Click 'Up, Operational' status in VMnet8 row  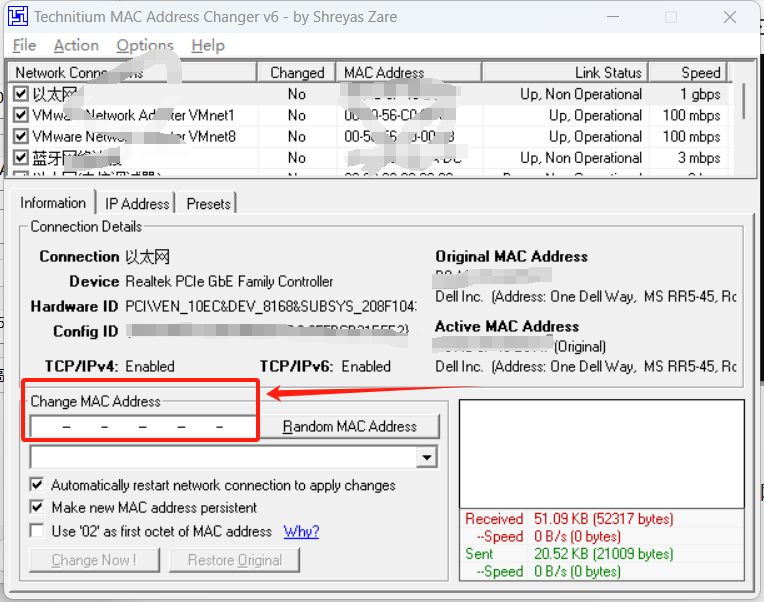[x=595, y=136]
